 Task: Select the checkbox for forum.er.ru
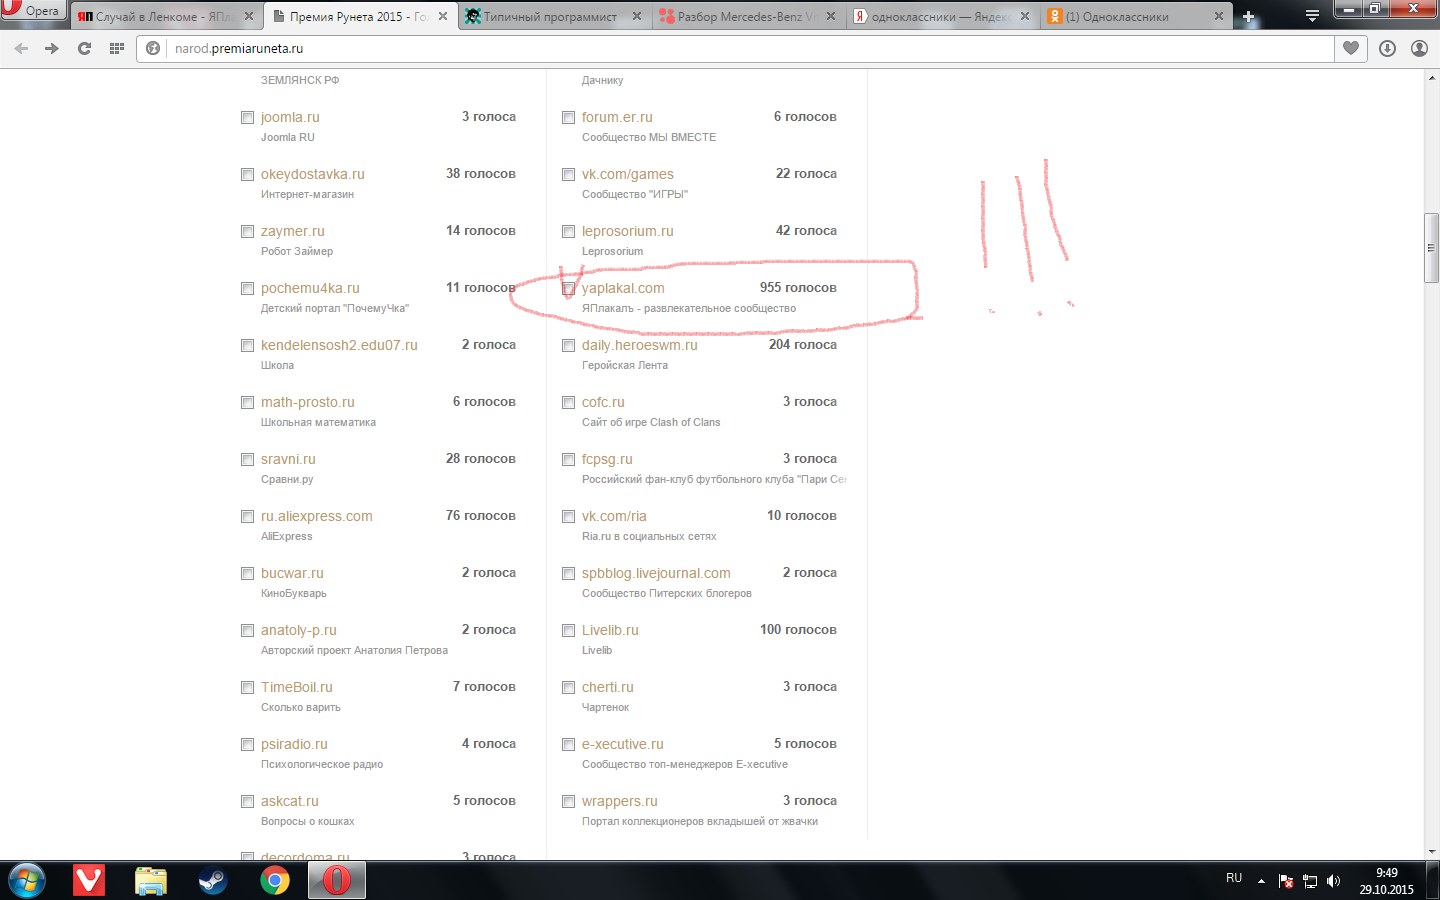click(569, 118)
